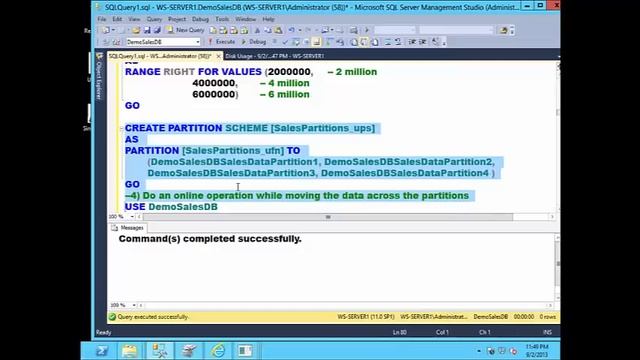Click the Save All icon

157,30
